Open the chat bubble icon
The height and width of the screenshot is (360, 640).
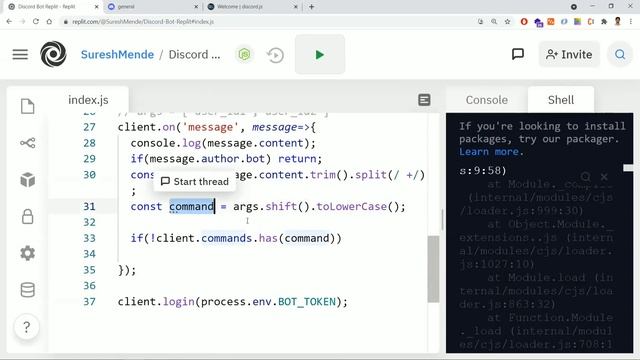tap(518, 54)
